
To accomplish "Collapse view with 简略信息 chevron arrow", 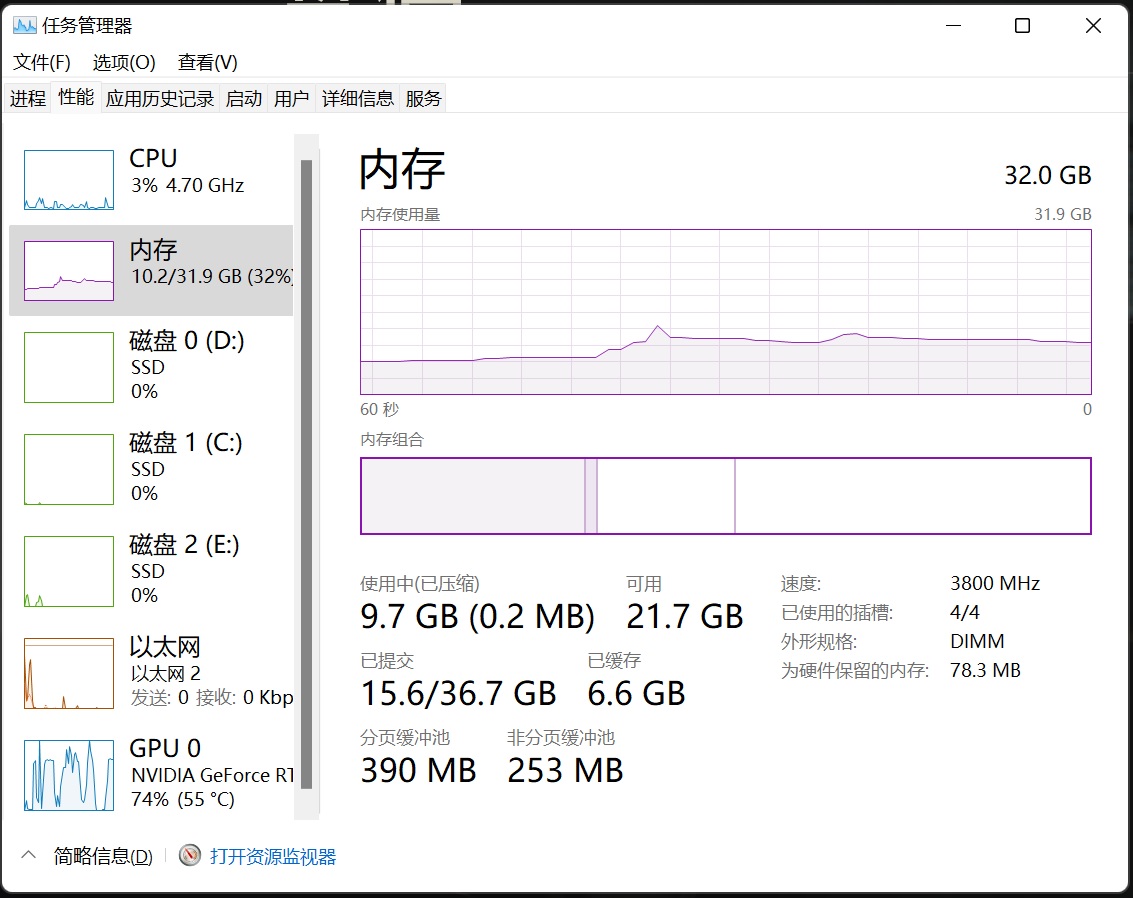I will (29, 855).
